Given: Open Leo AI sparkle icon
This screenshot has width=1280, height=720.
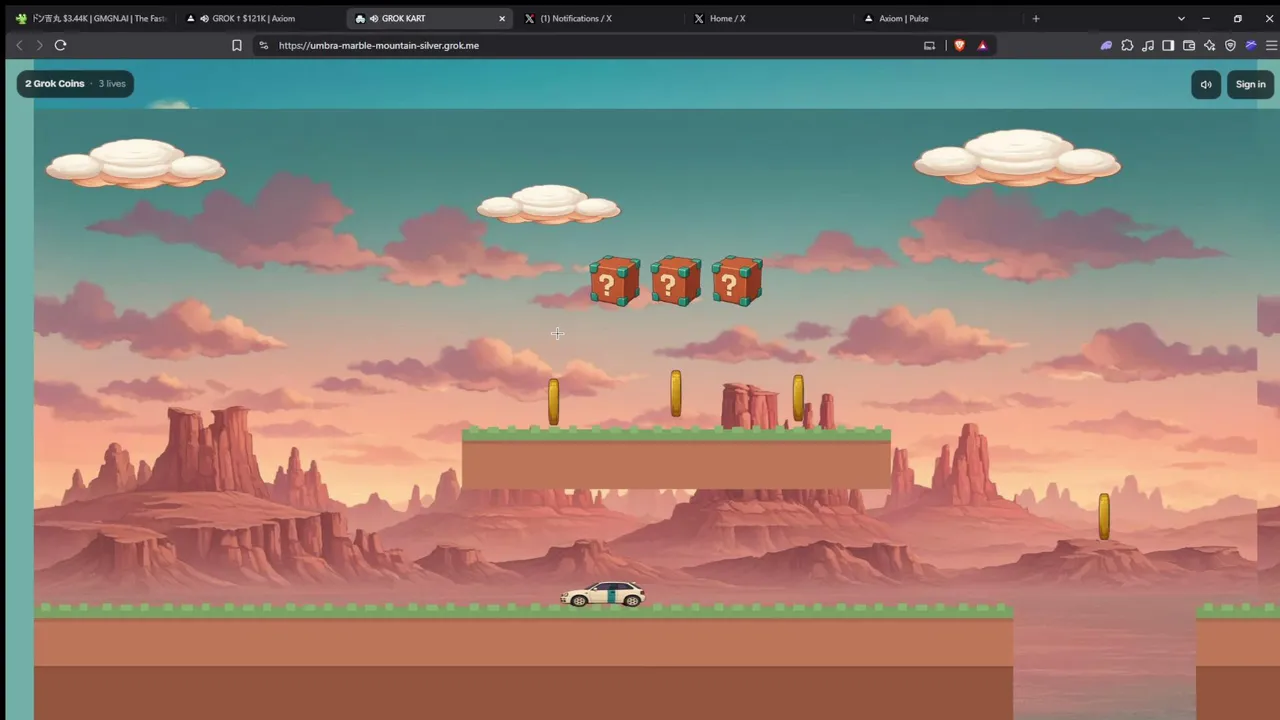Looking at the screenshot, I should 1210,45.
